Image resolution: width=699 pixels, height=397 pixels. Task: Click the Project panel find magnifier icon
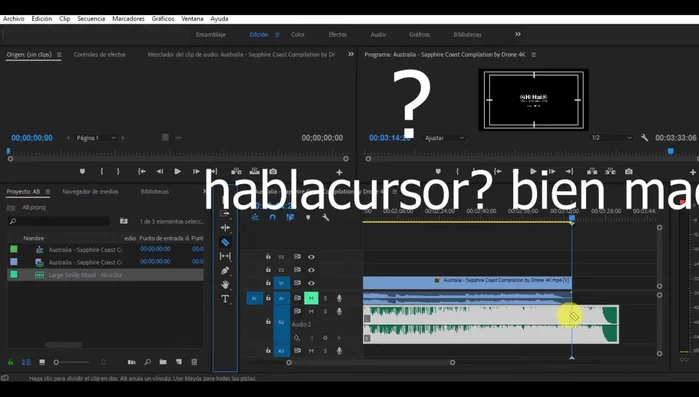[148, 362]
